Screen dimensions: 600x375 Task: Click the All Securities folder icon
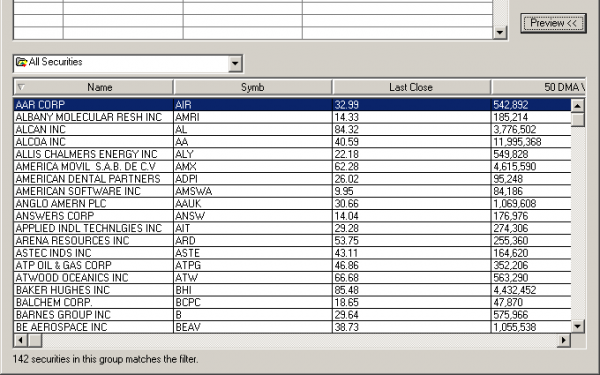point(21,62)
